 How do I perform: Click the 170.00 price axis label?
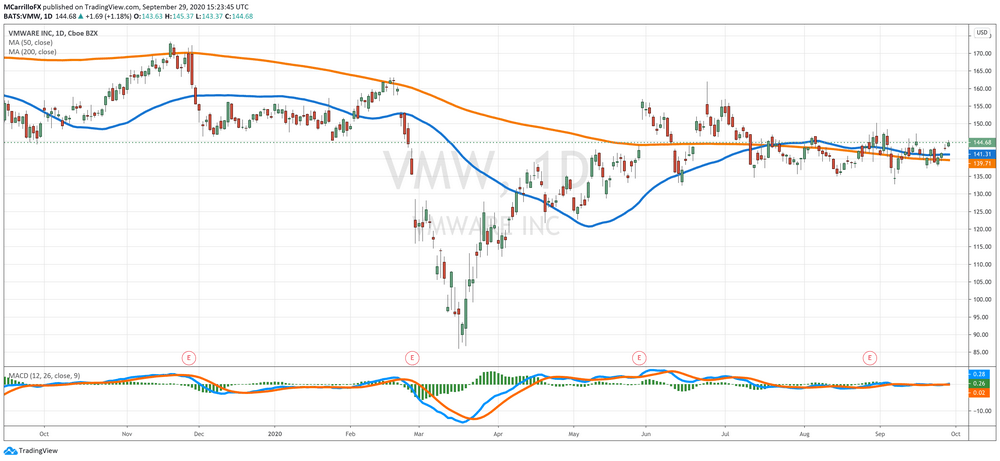point(983,54)
